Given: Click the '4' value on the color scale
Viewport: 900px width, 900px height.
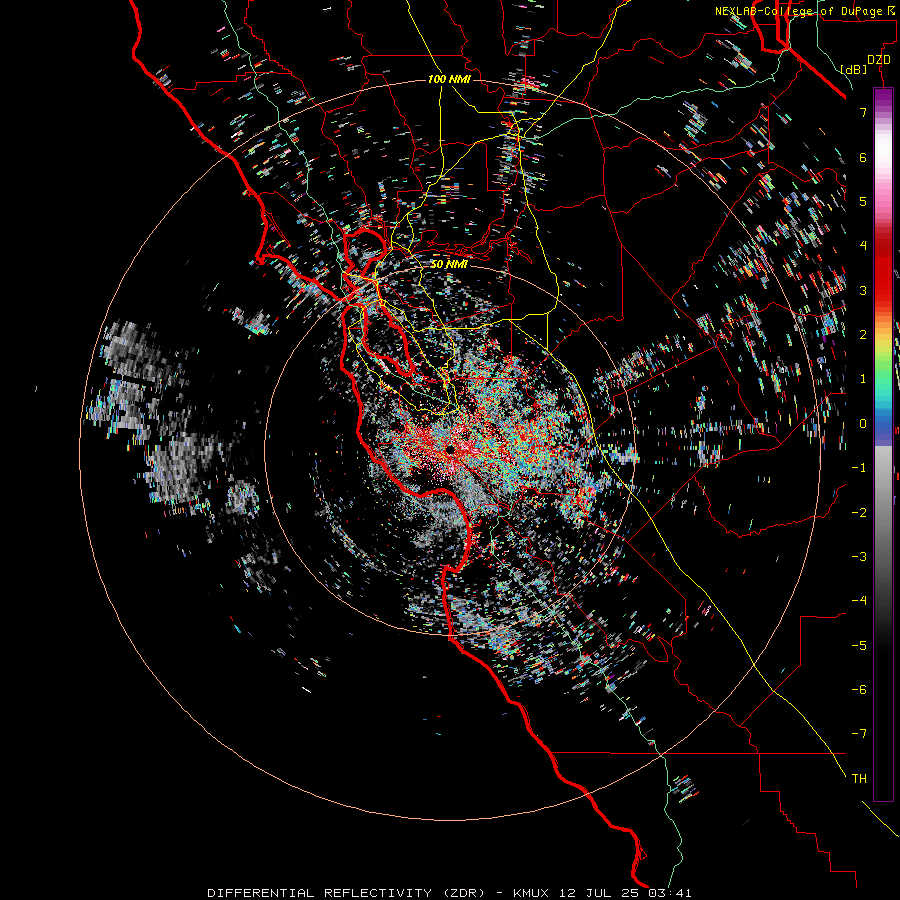Looking at the screenshot, I should click(x=863, y=246).
